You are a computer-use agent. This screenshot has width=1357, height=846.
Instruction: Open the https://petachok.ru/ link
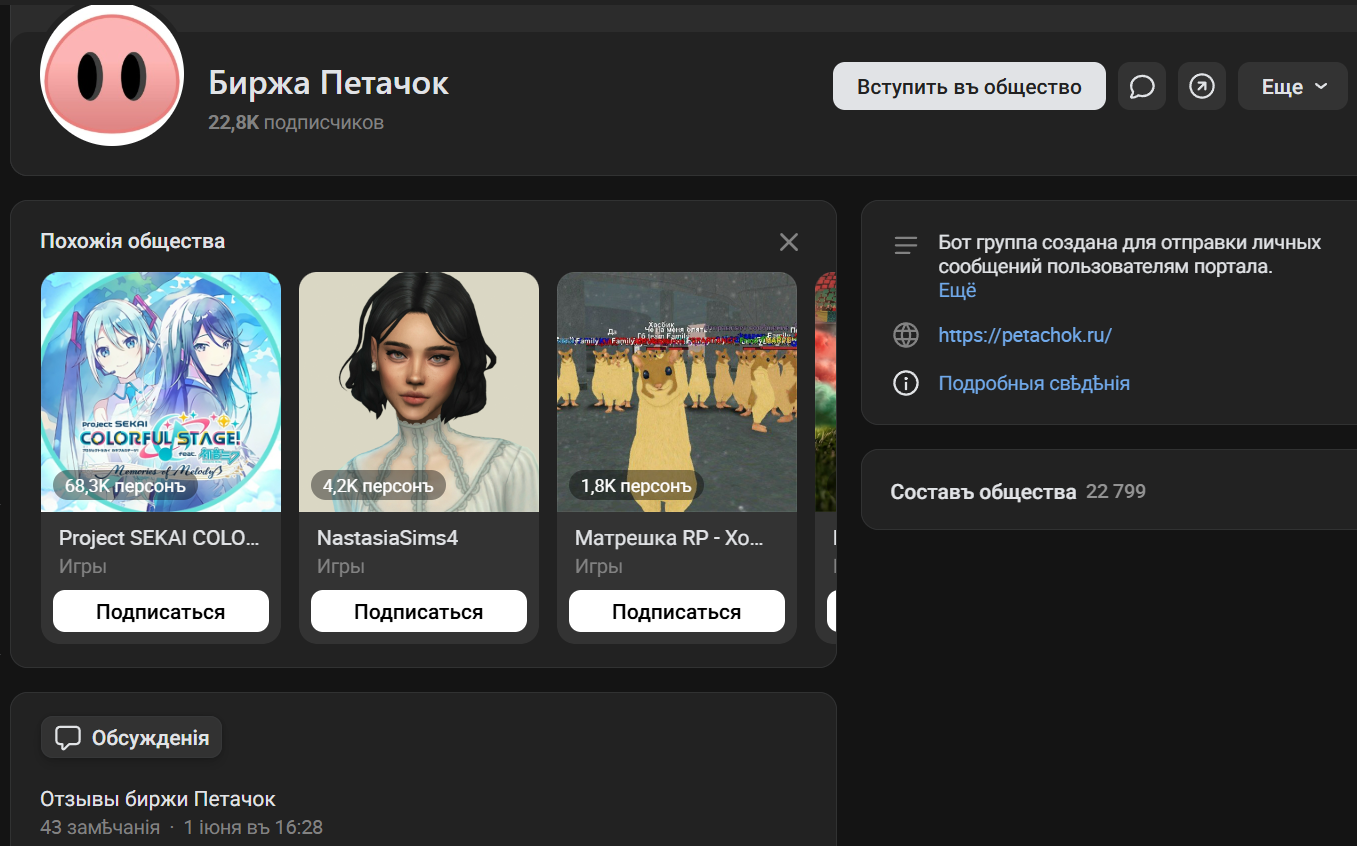pos(1025,335)
